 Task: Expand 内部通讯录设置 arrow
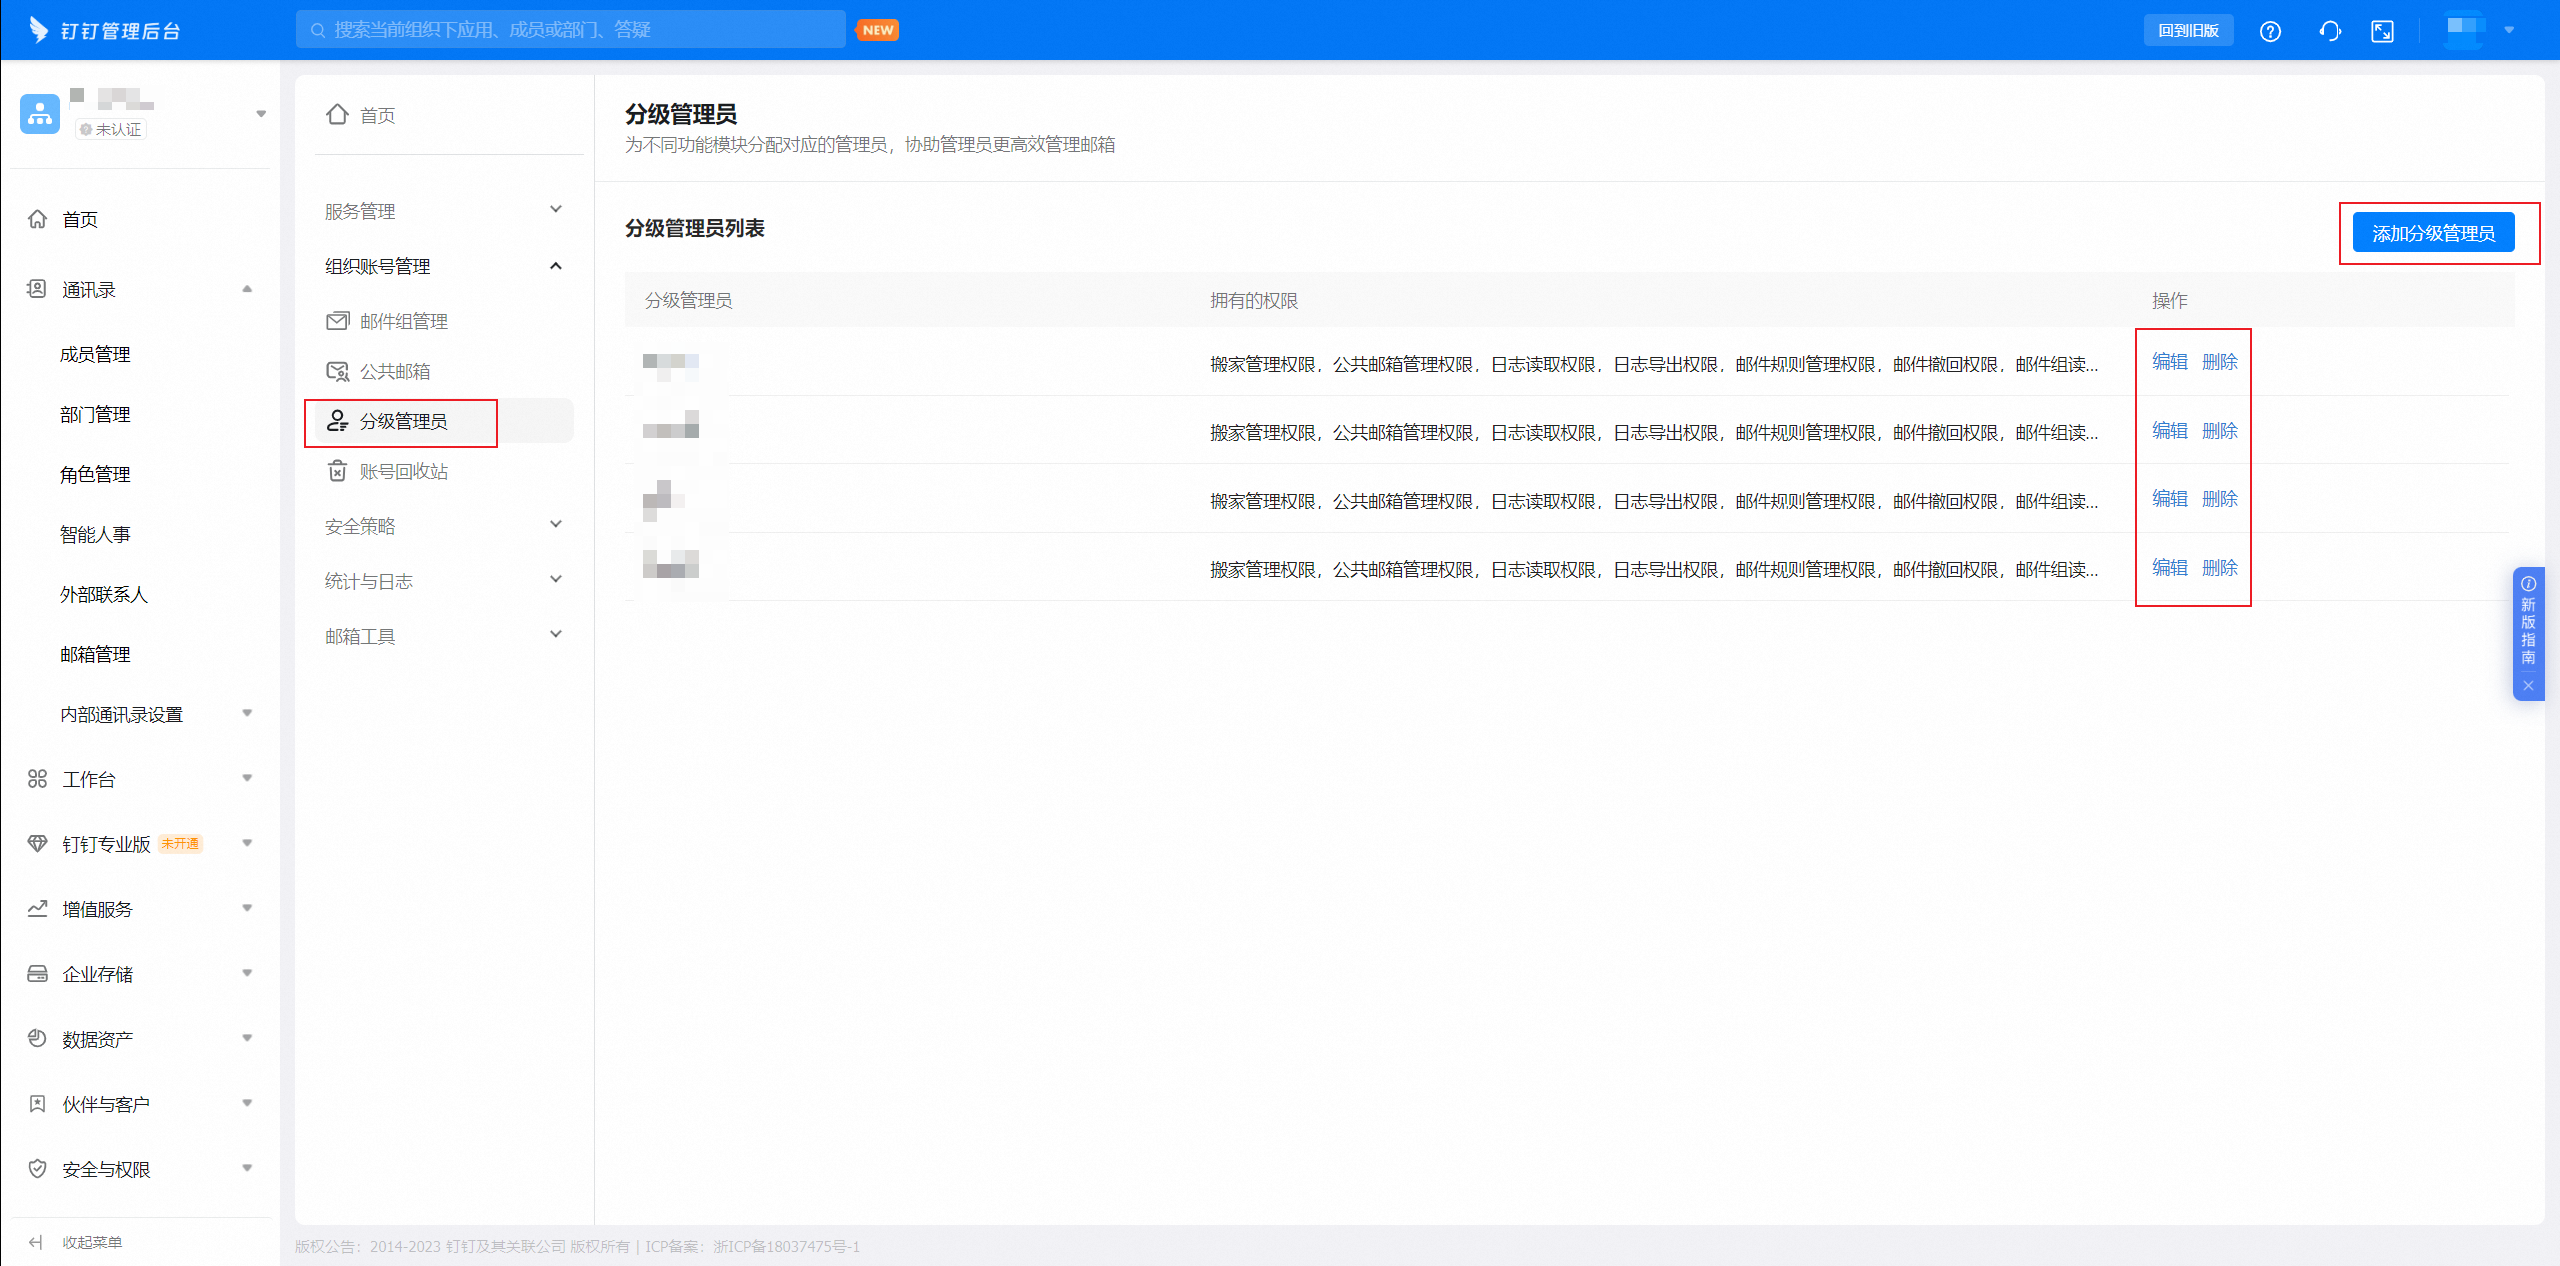coord(247,713)
